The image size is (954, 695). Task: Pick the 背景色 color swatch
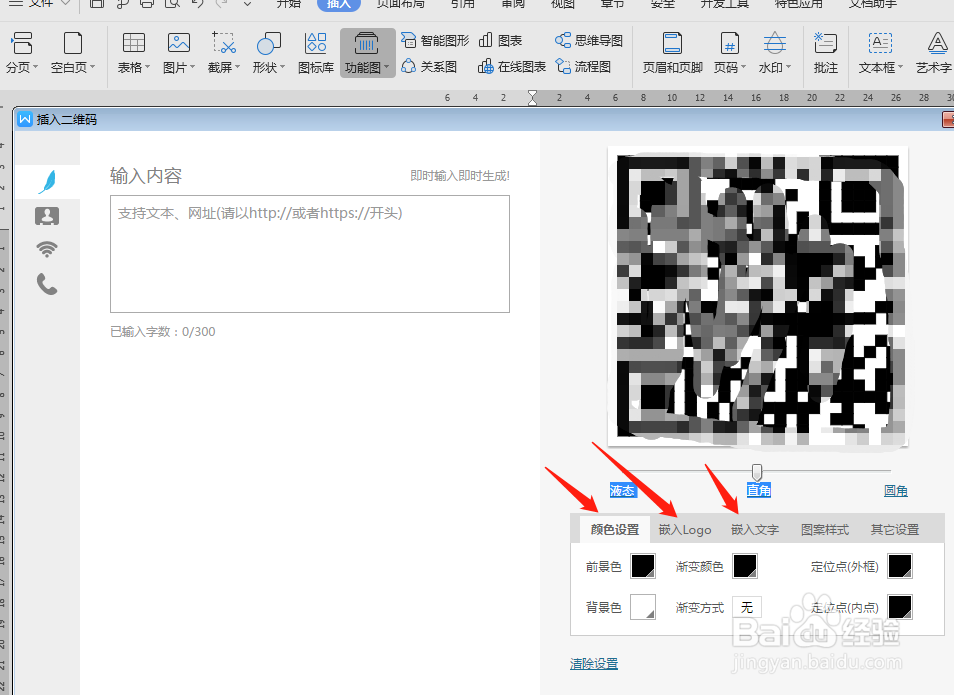pos(643,607)
